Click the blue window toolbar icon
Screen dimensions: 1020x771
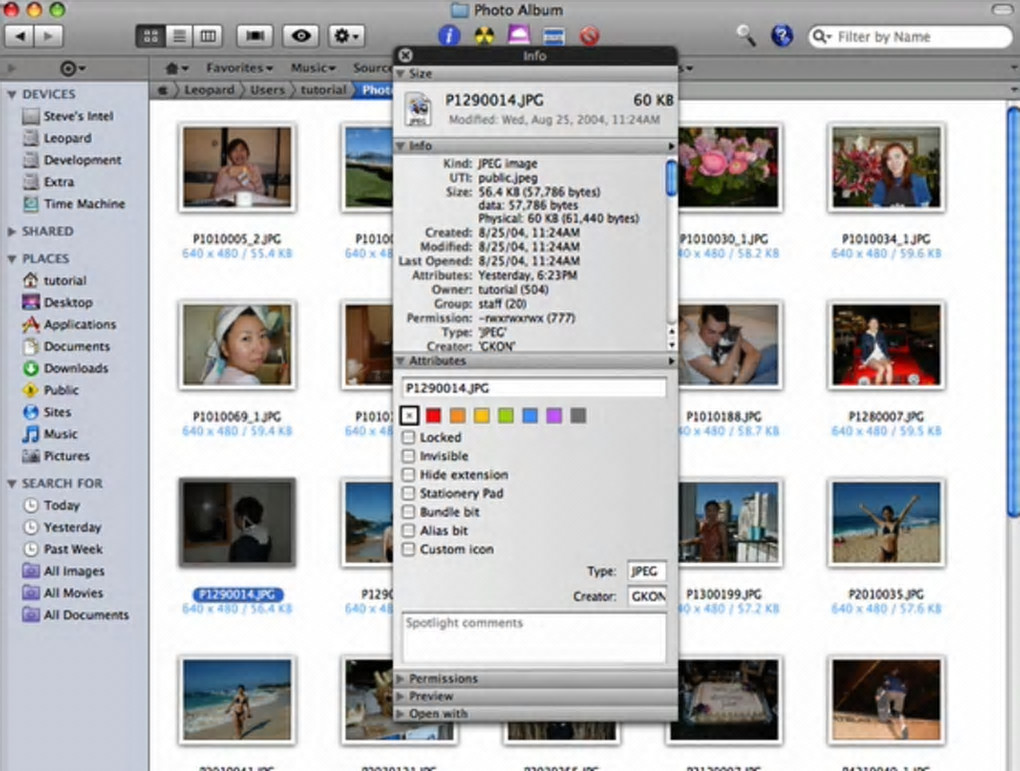[x=554, y=36]
